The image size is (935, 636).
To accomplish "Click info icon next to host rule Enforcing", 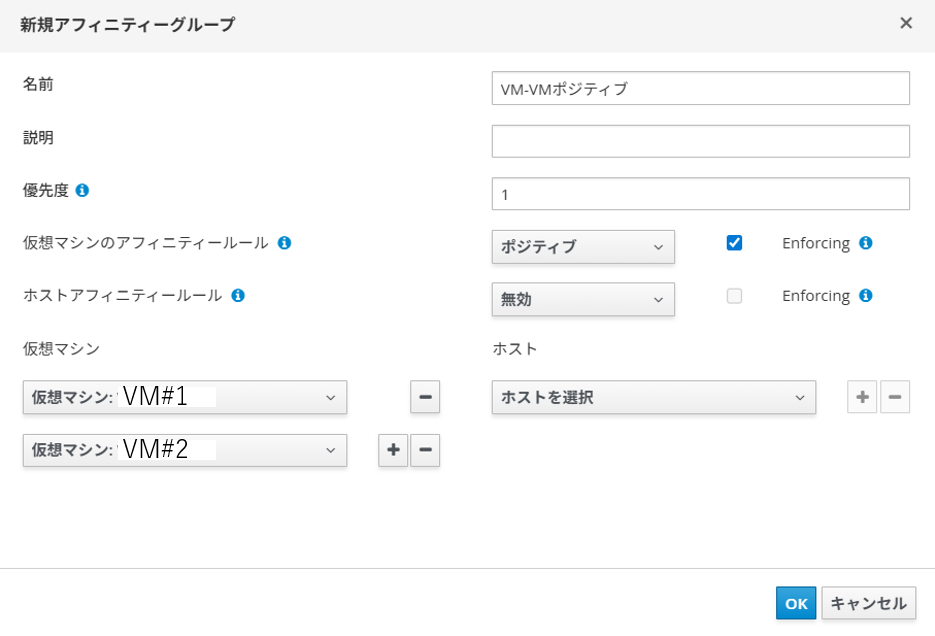I will (866, 296).
